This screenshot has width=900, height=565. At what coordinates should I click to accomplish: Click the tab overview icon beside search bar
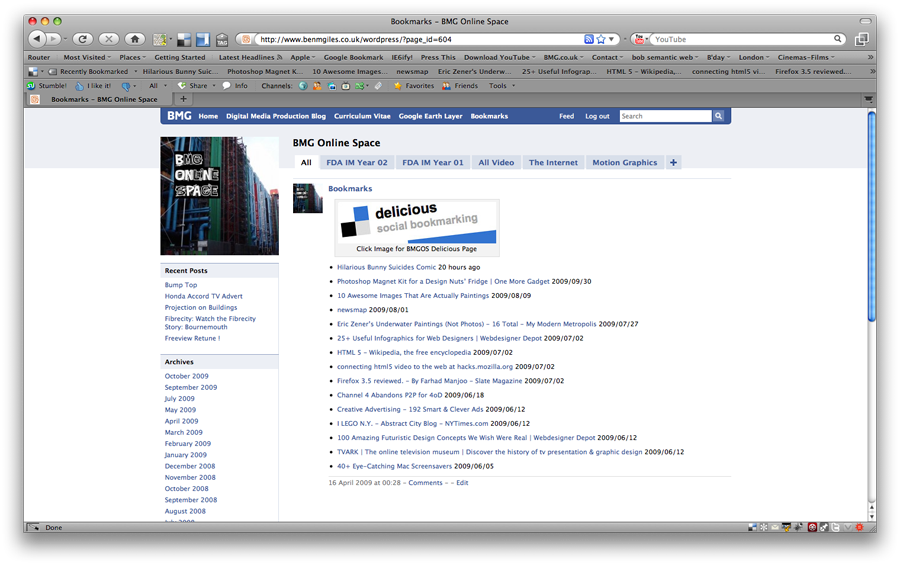pyautogui.click(x=861, y=39)
